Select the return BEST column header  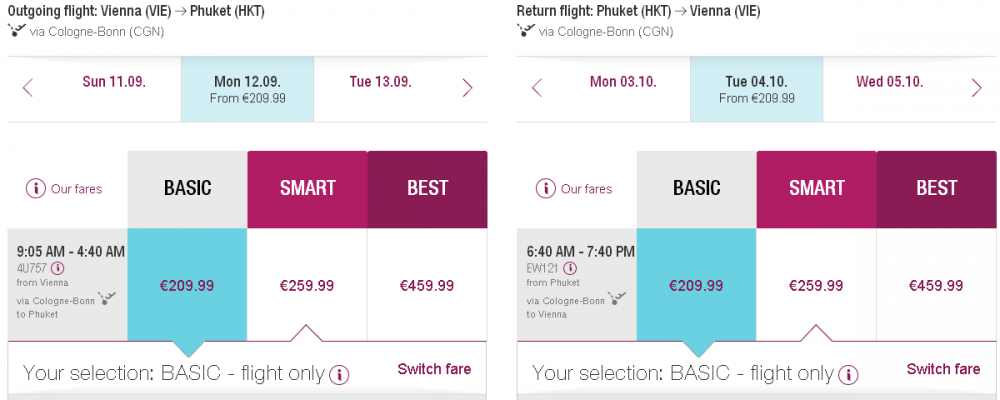click(936, 189)
